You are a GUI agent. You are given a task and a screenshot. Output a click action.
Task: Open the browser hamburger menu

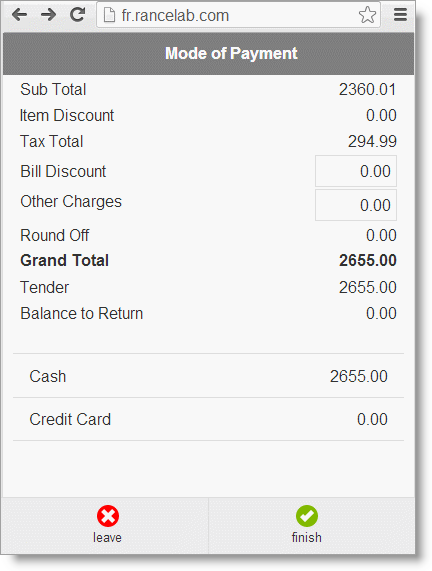[x=400, y=15]
